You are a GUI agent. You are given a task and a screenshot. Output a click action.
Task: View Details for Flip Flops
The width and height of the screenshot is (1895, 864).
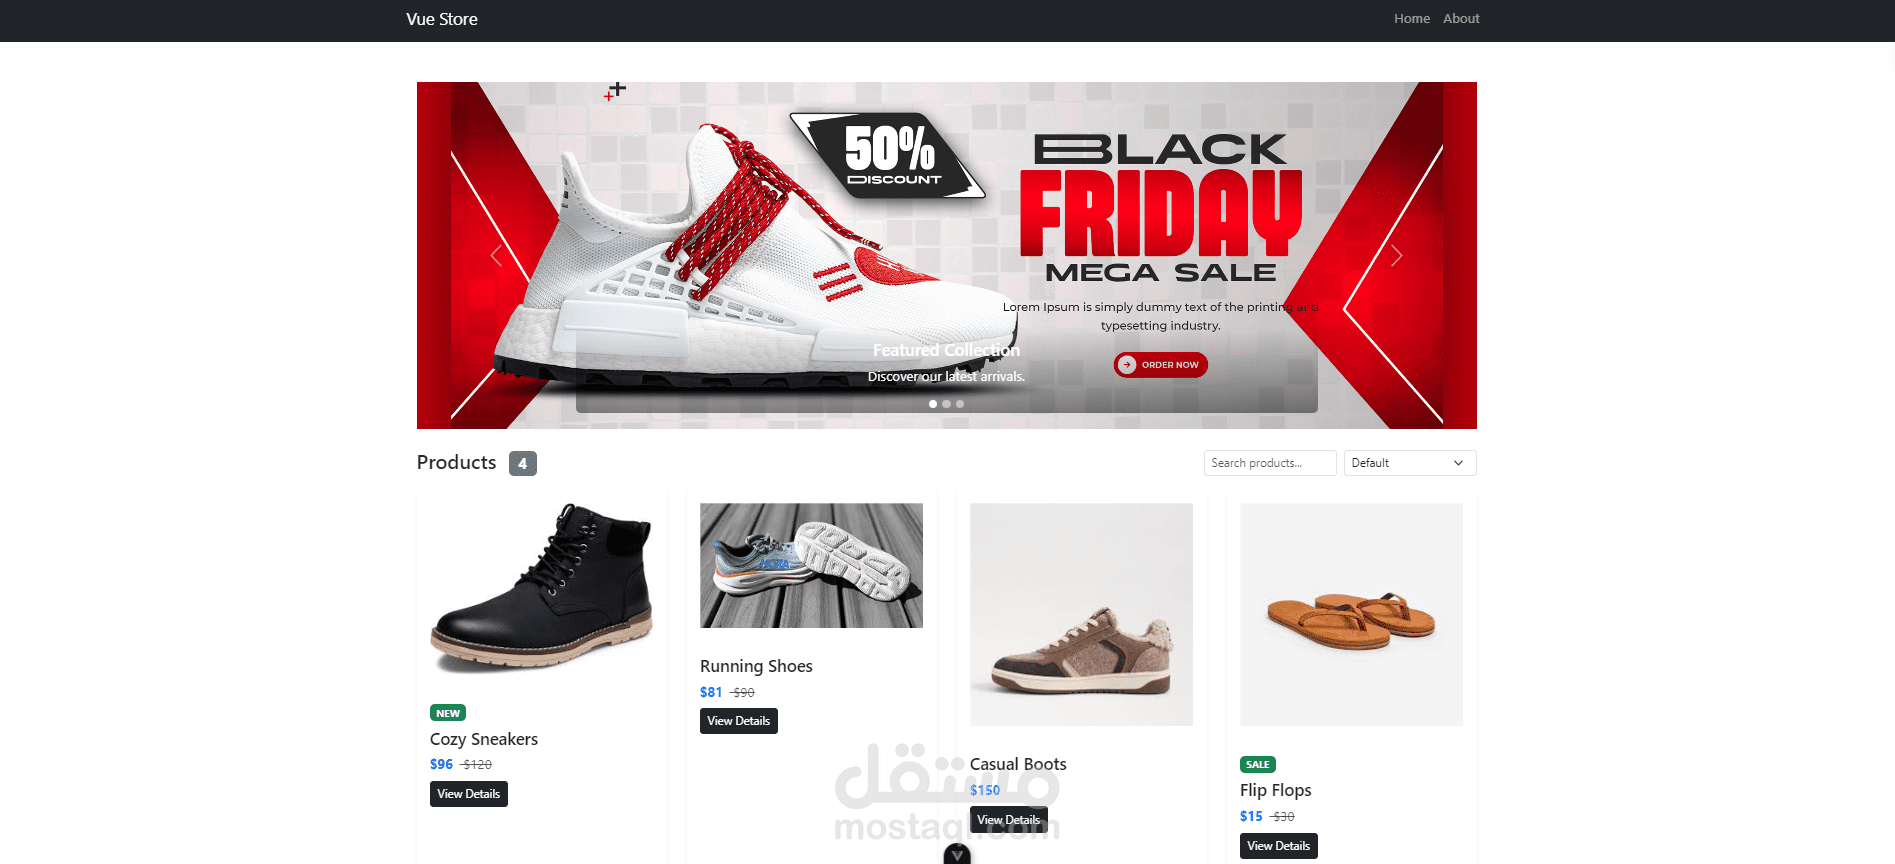(x=1279, y=846)
